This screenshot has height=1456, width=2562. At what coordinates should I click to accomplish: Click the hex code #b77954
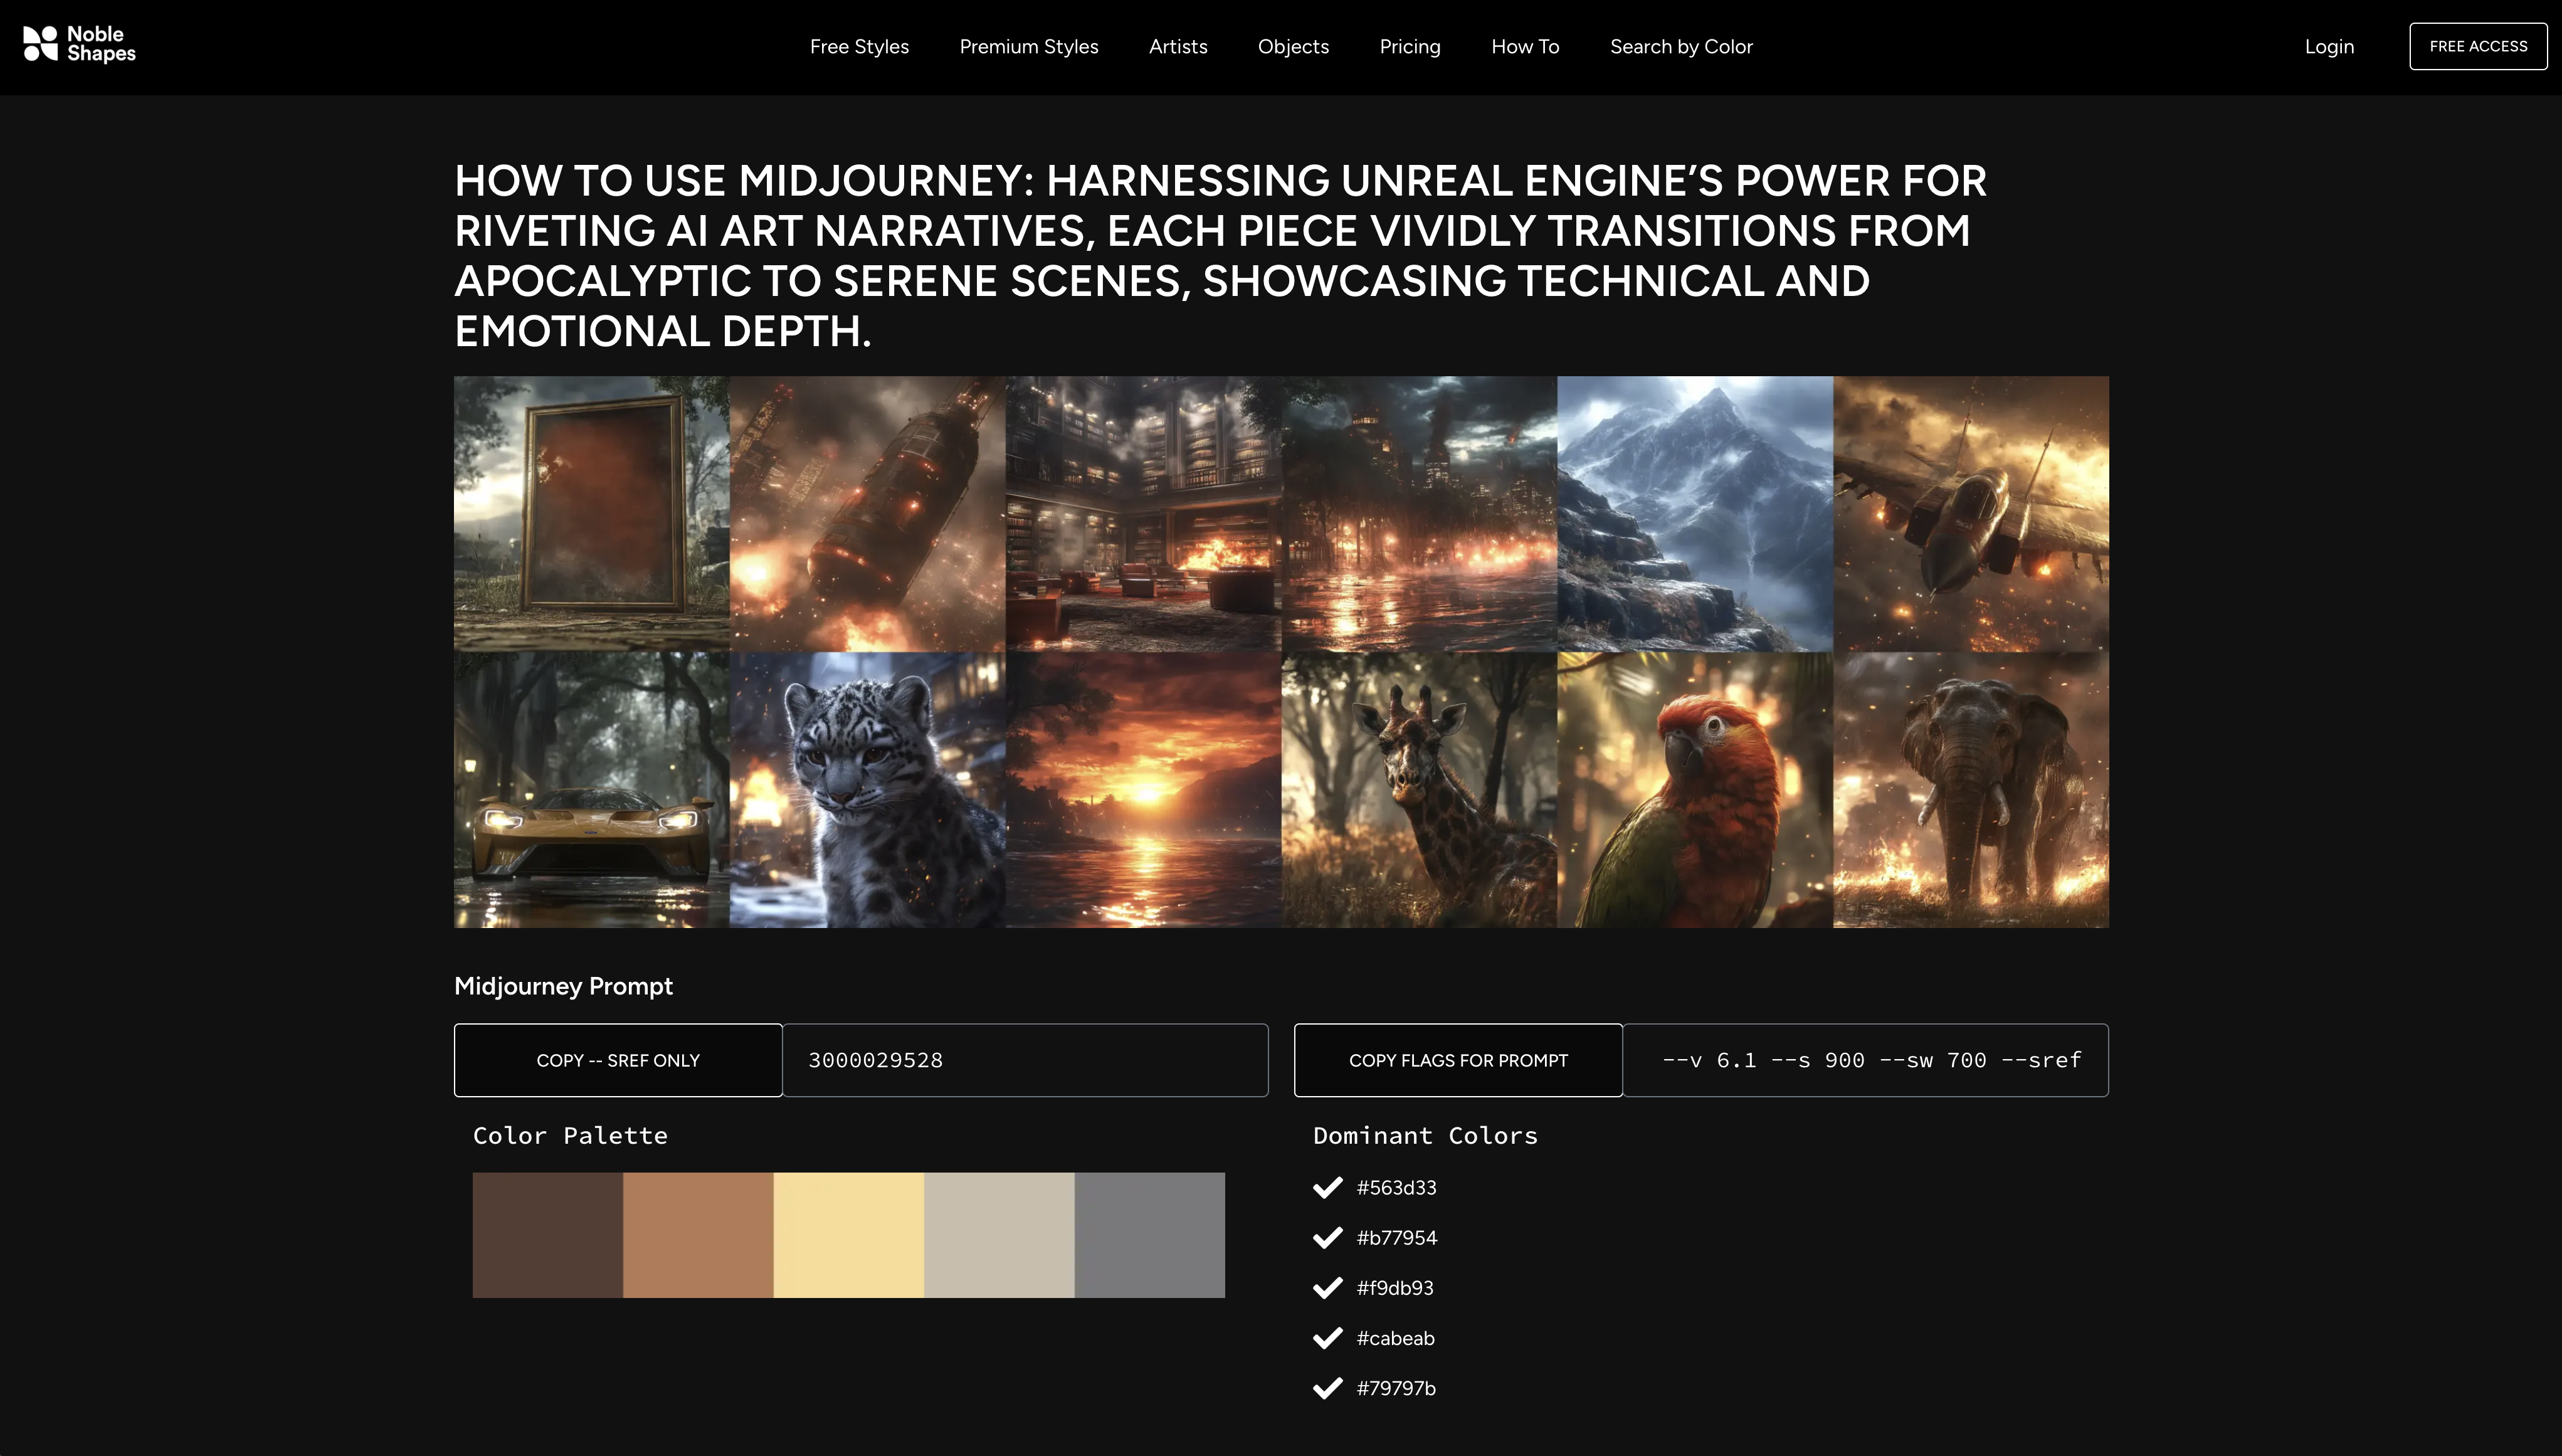click(1396, 1238)
